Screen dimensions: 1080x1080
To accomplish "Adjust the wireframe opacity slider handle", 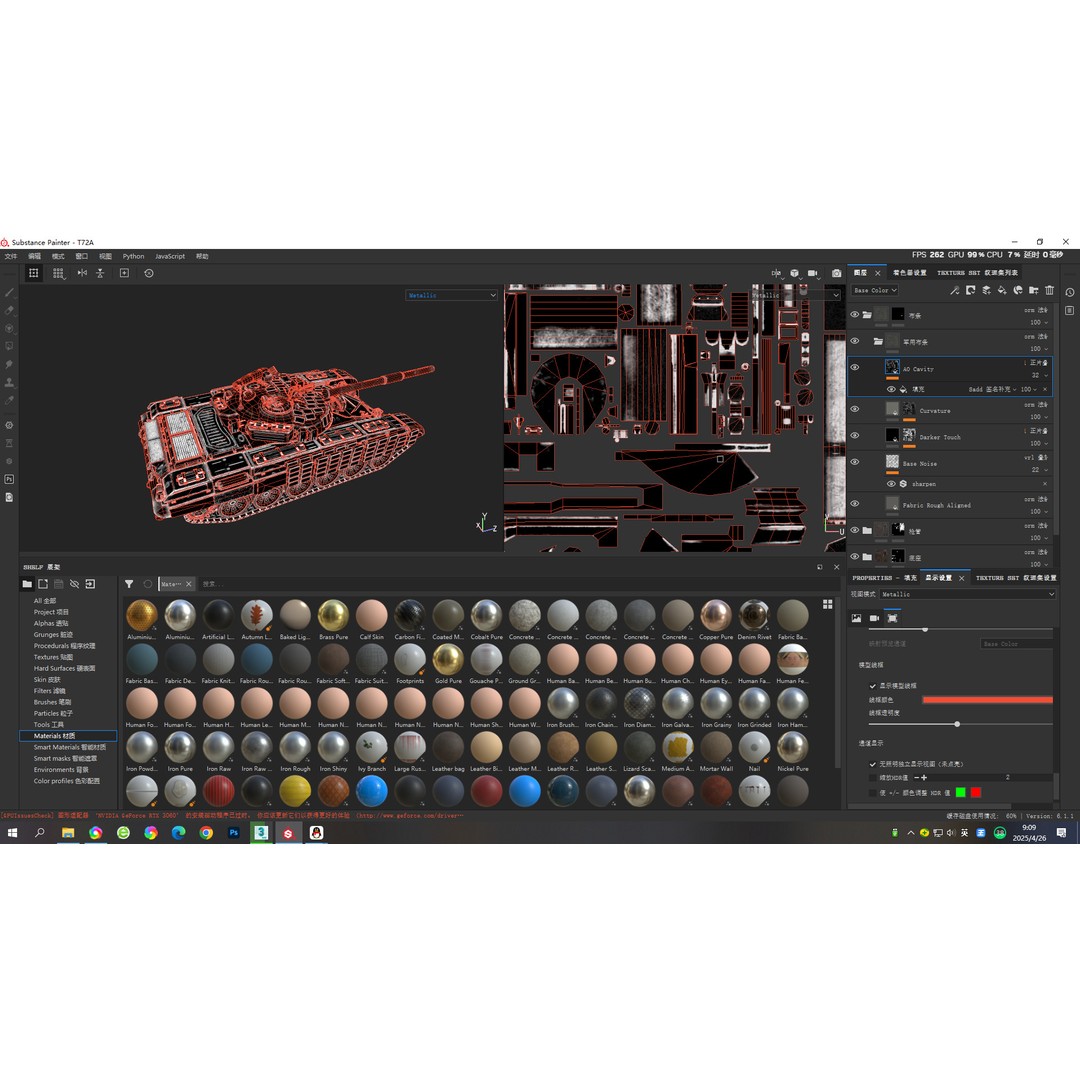I will coord(957,724).
